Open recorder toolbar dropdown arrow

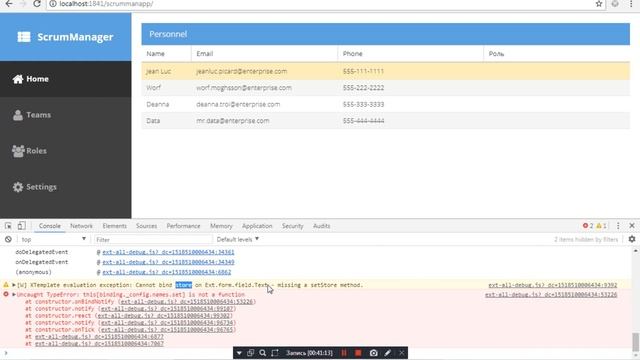point(239,353)
